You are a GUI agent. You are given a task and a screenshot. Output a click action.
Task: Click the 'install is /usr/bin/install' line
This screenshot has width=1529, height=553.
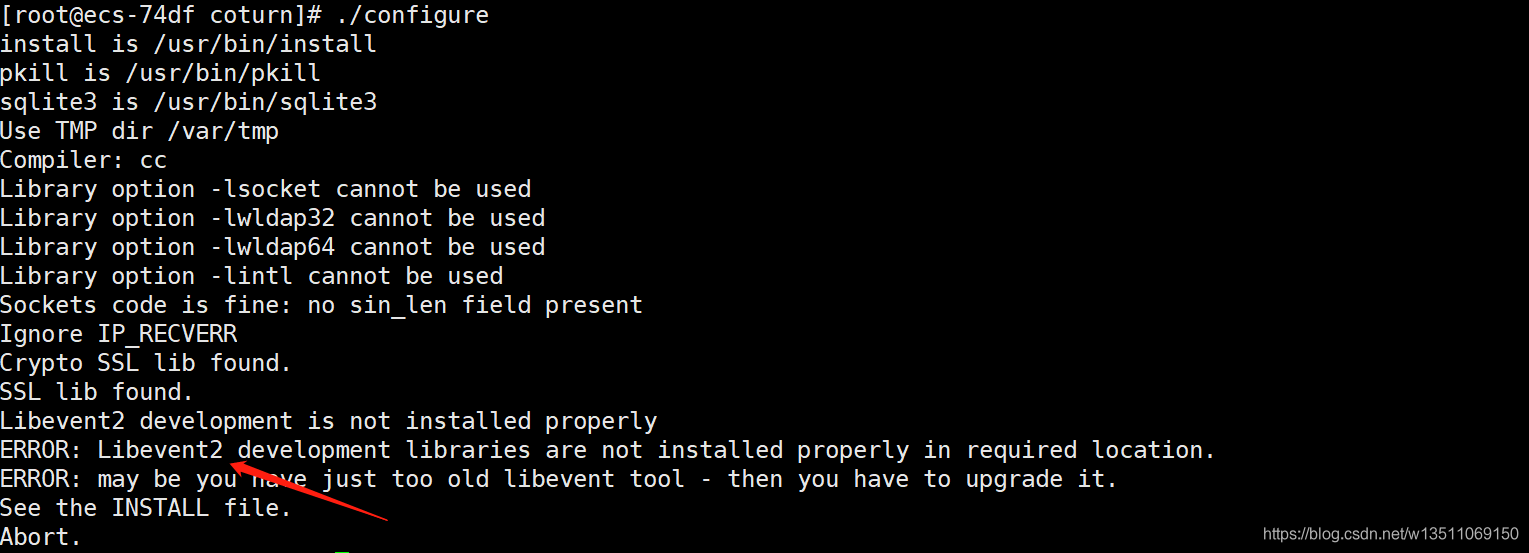click(x=188, y=44)
